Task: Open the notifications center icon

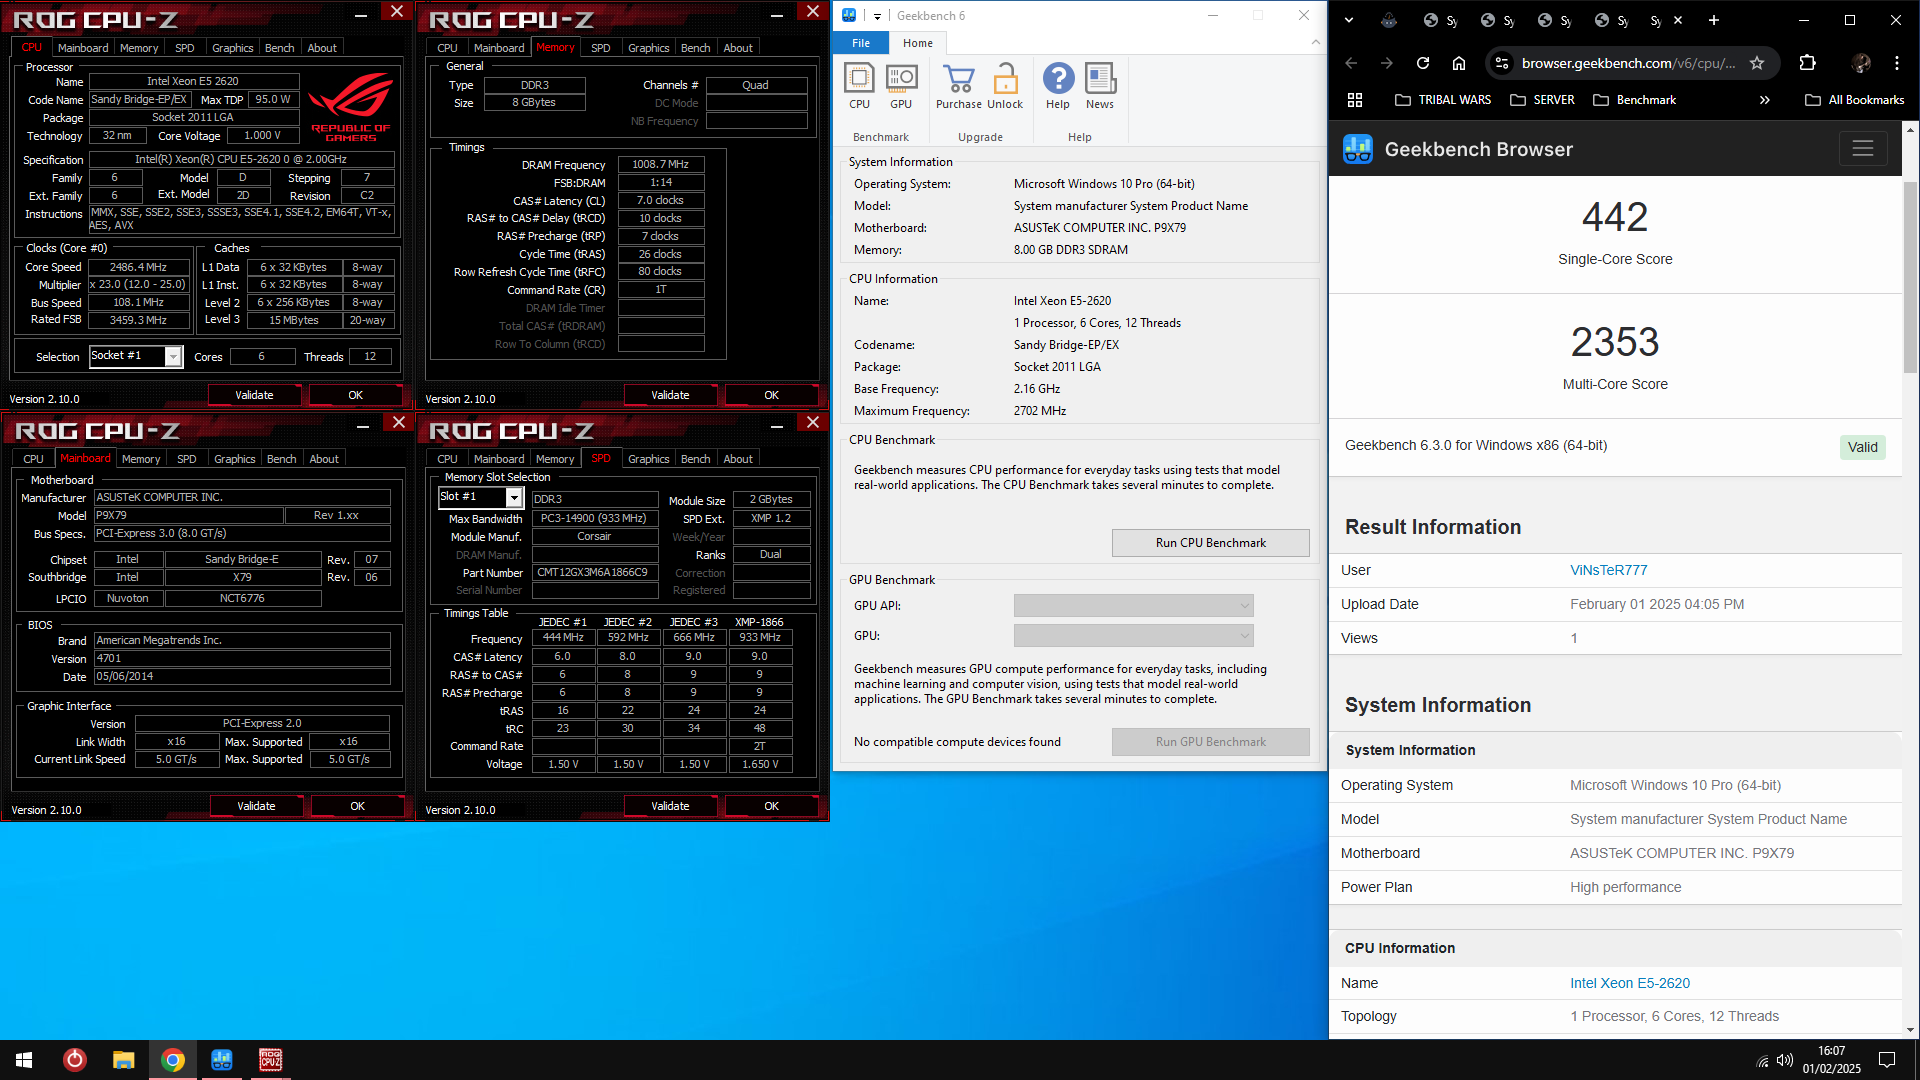Action: tap(1887, 1060)
